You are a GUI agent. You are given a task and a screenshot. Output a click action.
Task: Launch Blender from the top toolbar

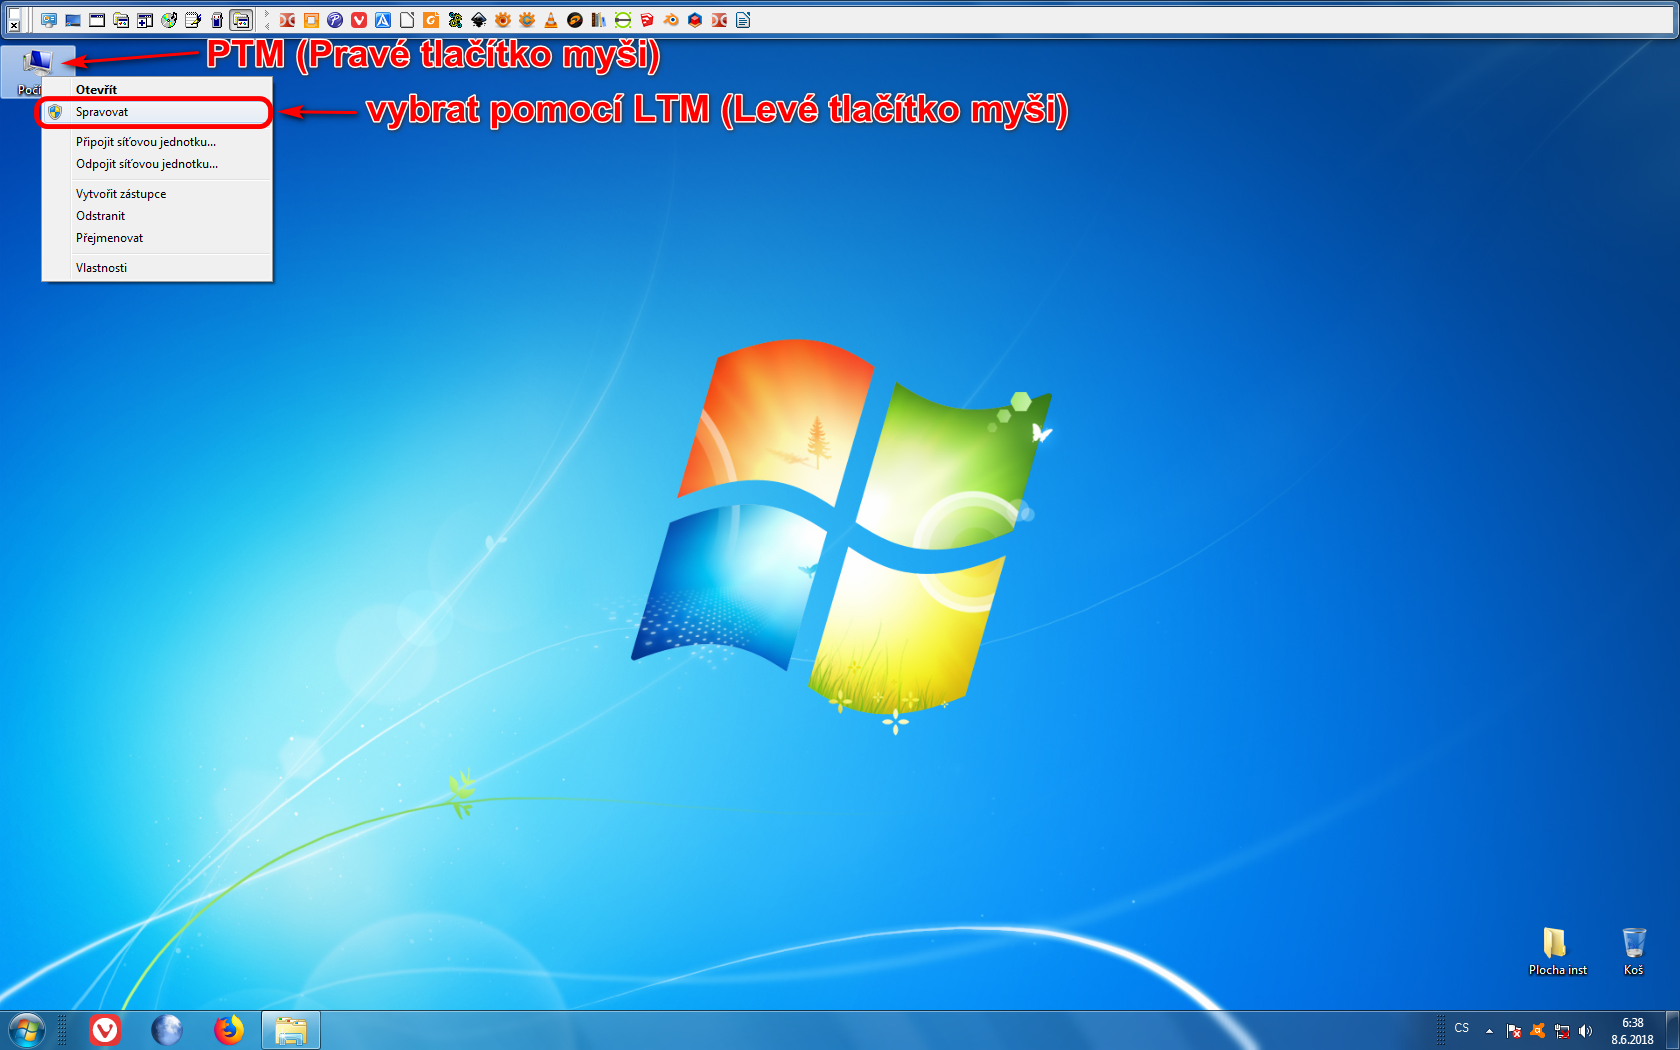(x=671, y=20)
